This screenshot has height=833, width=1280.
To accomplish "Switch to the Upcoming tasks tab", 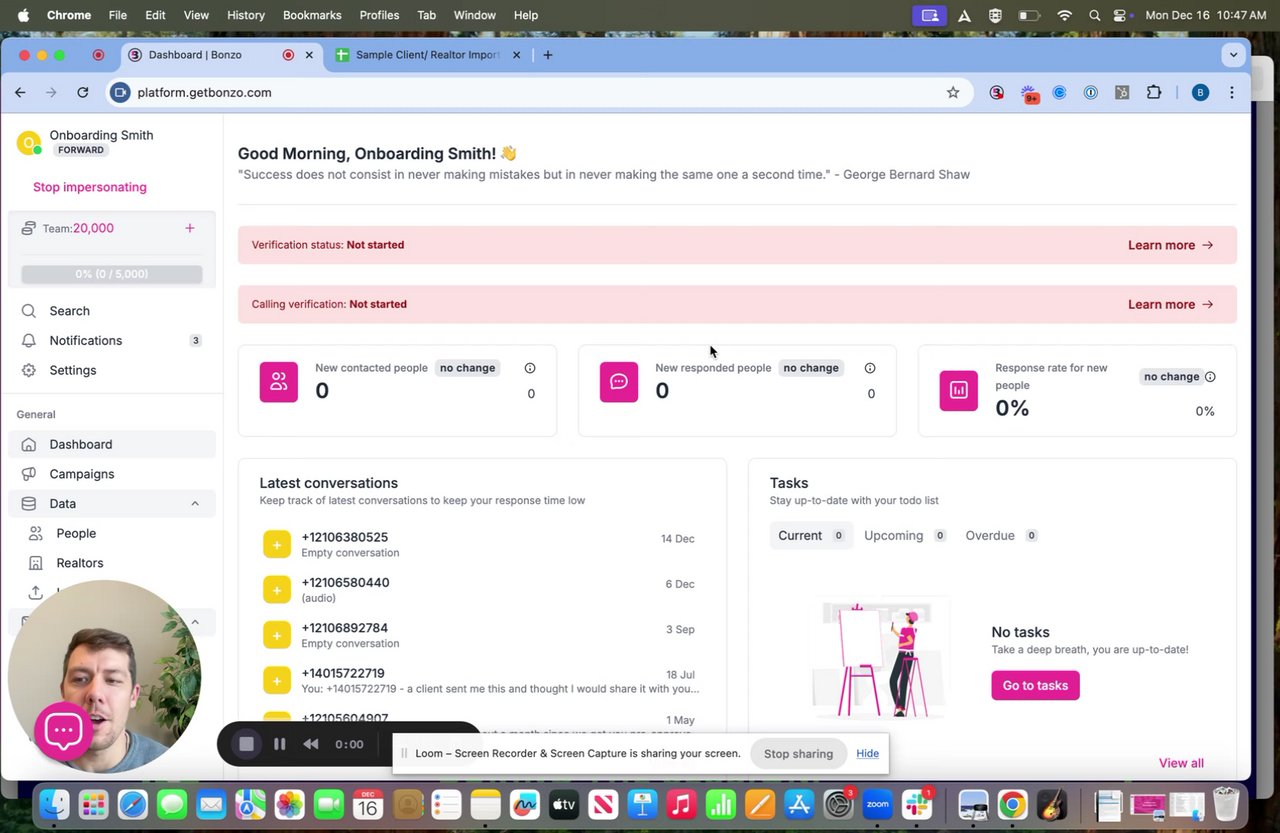I will tap(904, 535).
